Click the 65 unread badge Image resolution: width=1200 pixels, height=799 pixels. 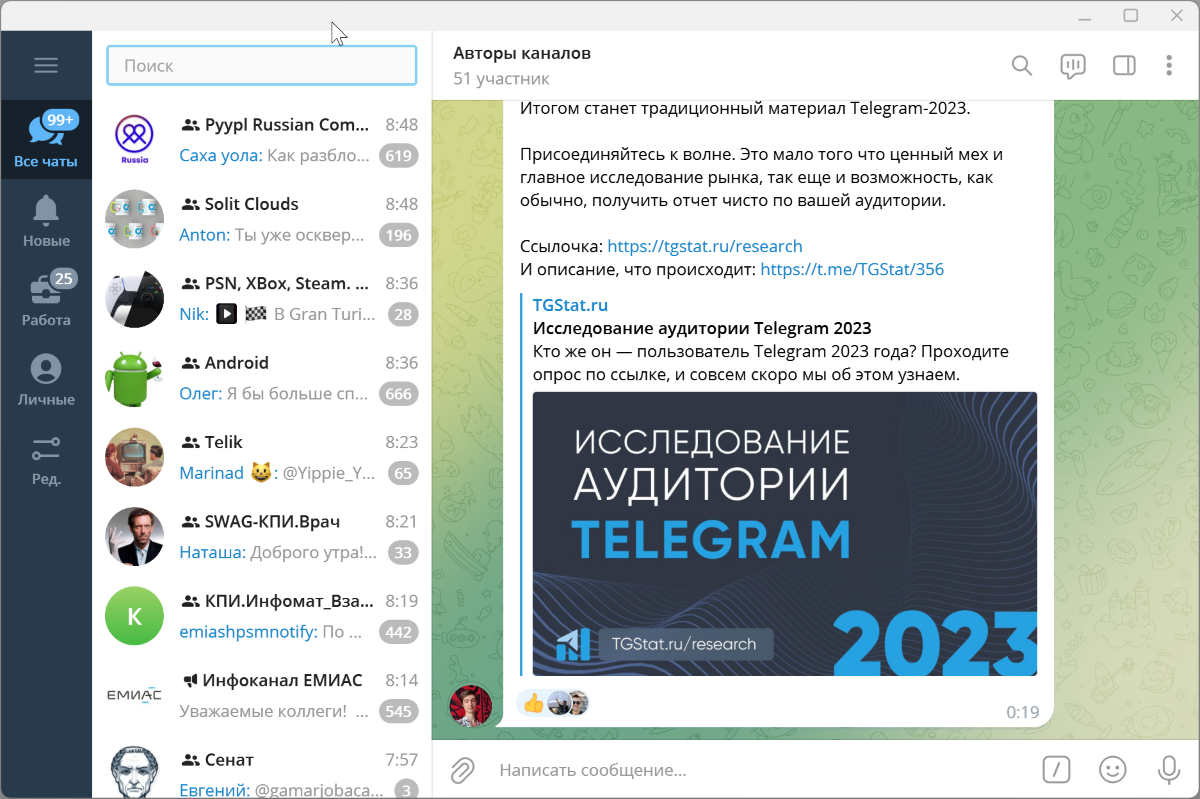click(x=403, y=473)
